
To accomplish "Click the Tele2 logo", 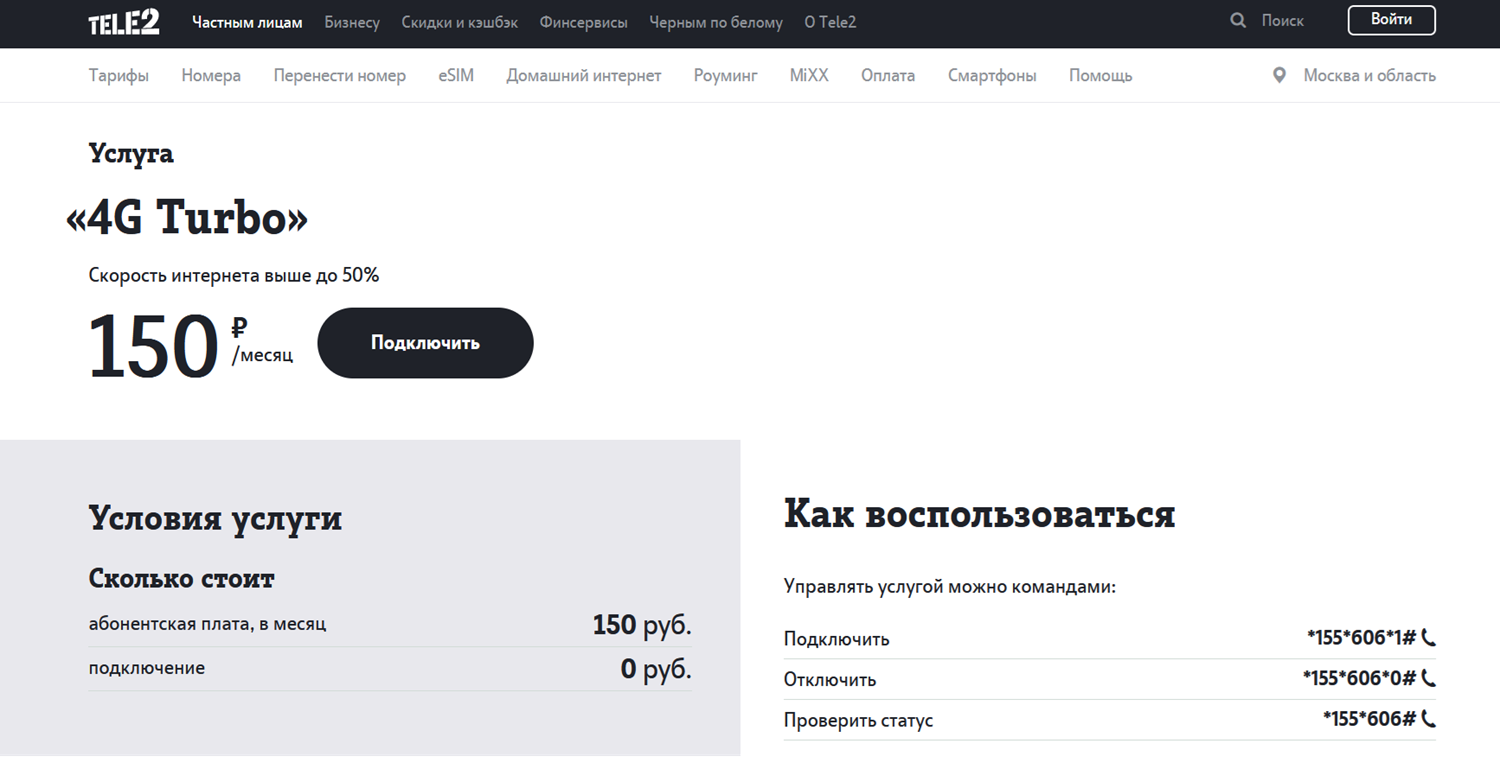I will (124, 22).
